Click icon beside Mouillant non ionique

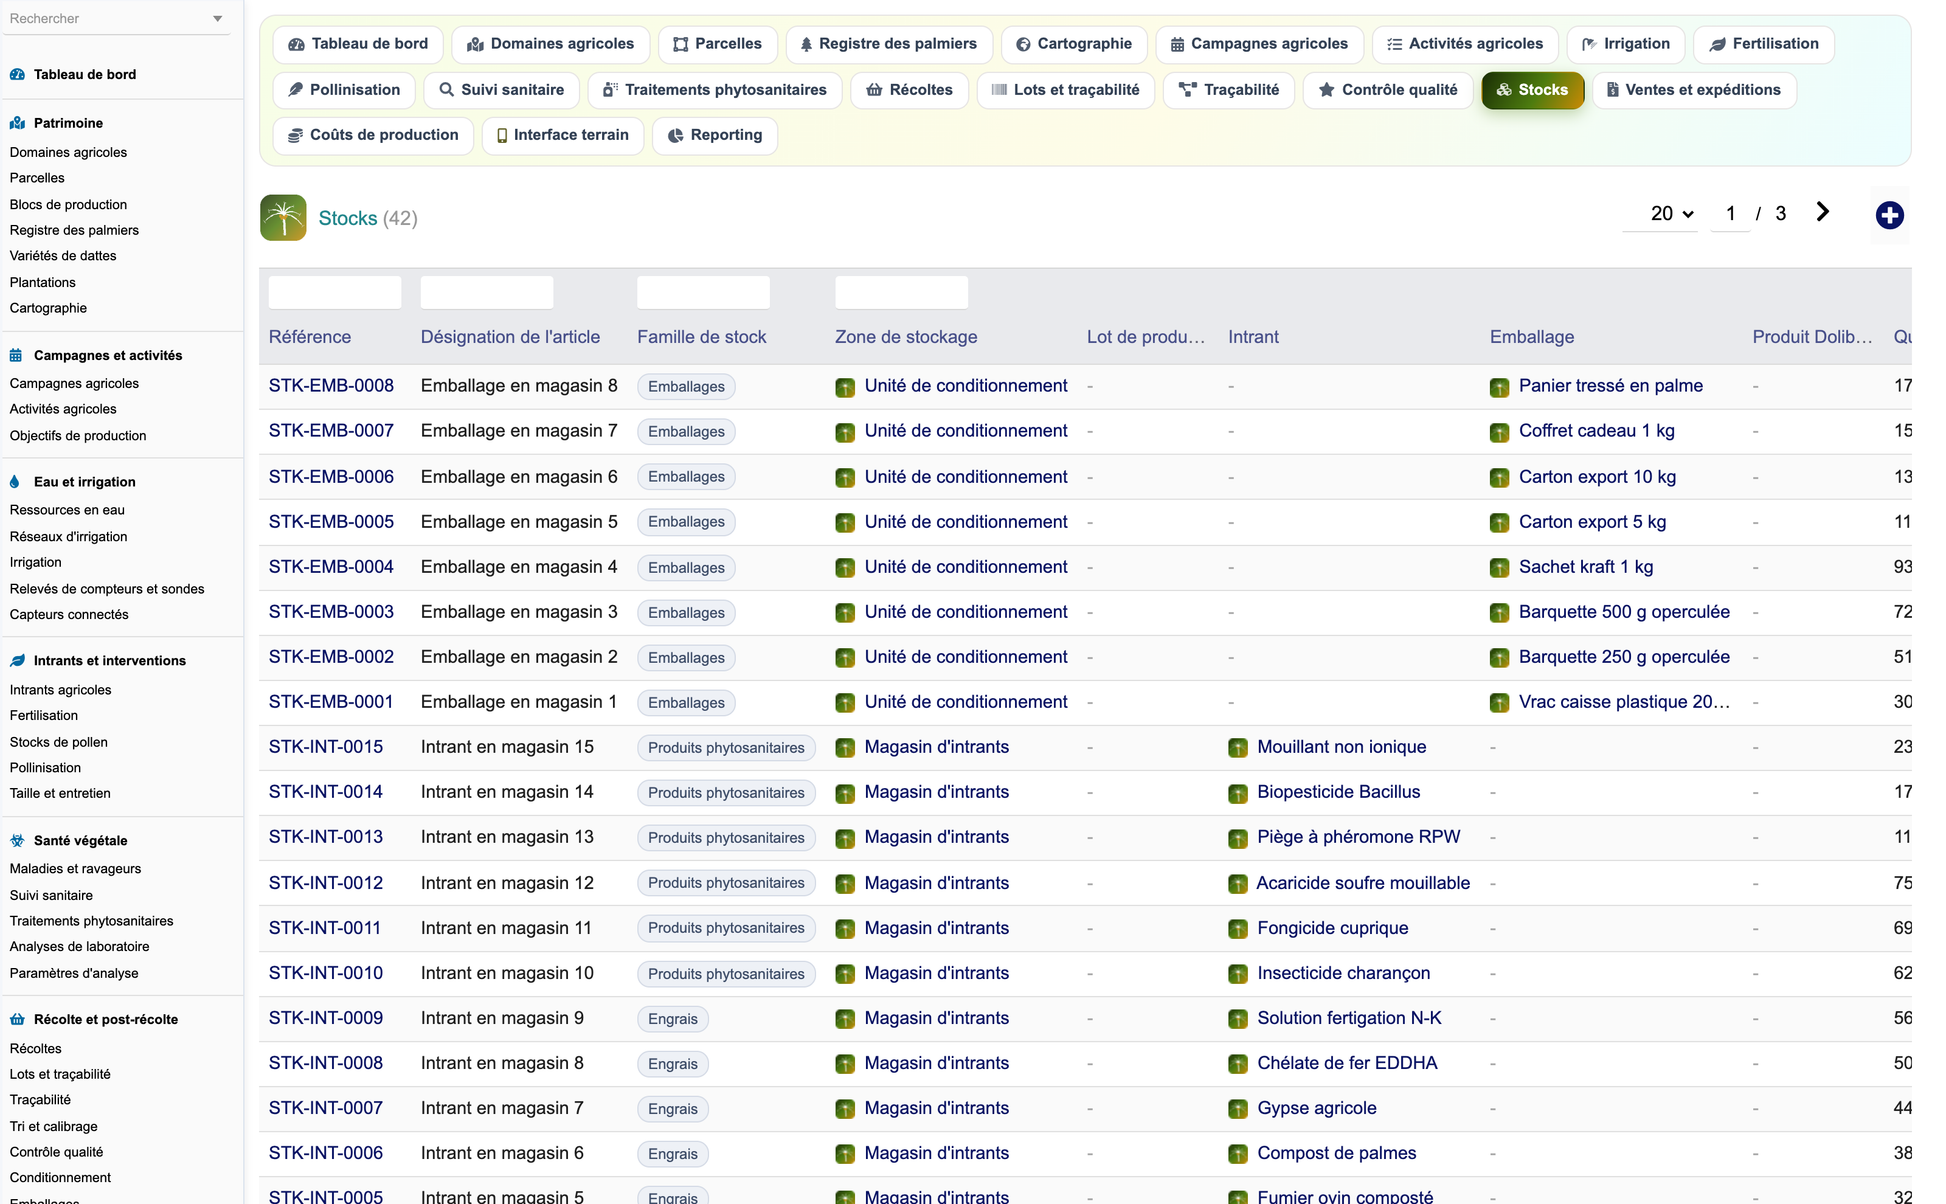pos(1238,748)
